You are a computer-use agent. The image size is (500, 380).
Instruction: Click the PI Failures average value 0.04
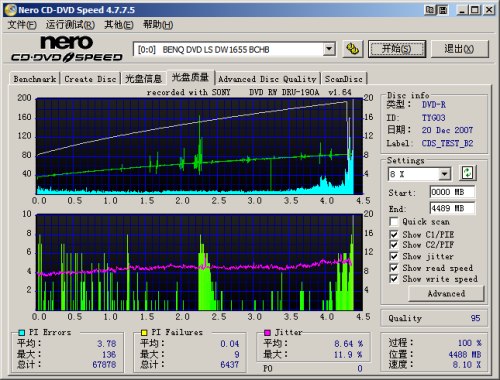click(230, 344)
